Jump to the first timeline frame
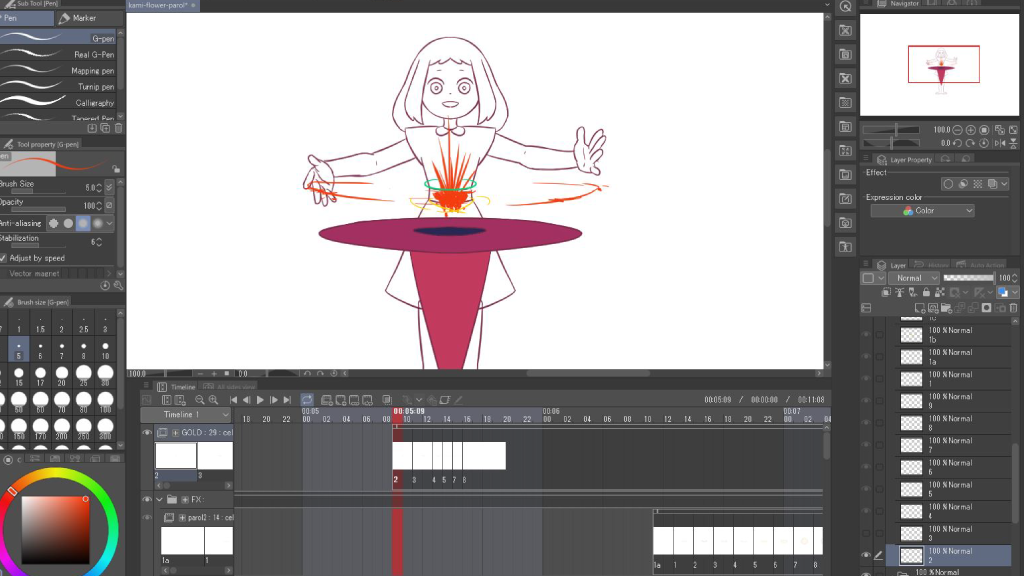 [x=234, y=400]
